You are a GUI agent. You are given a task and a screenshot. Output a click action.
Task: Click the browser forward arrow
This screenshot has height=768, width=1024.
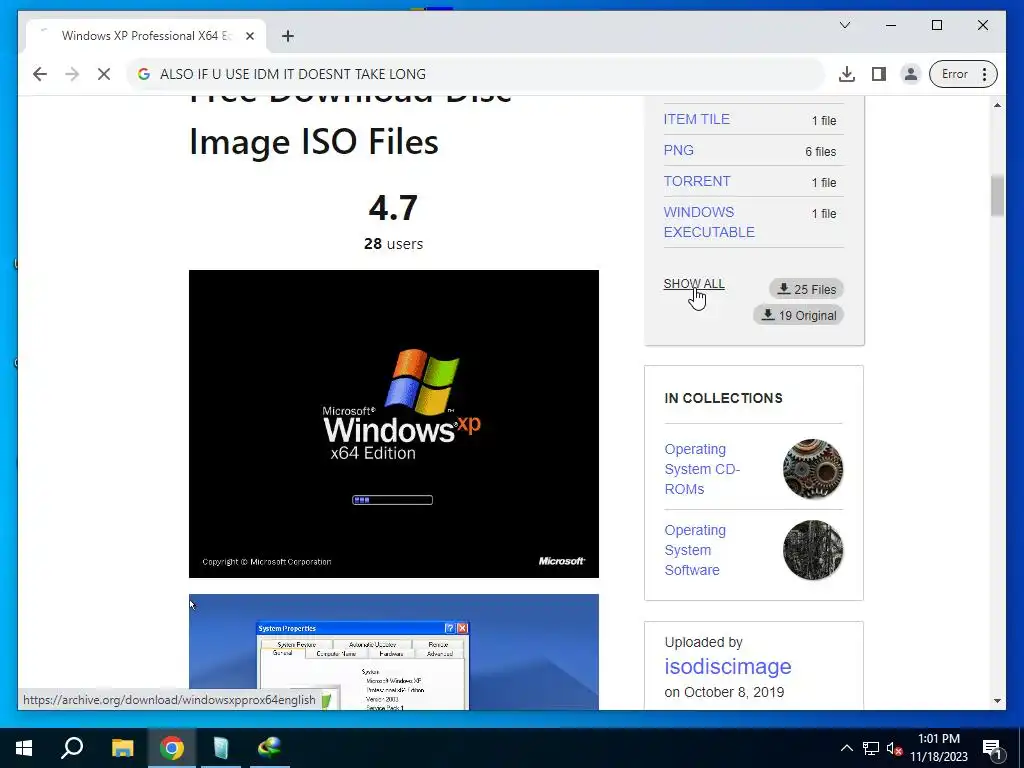click(72, 74)
